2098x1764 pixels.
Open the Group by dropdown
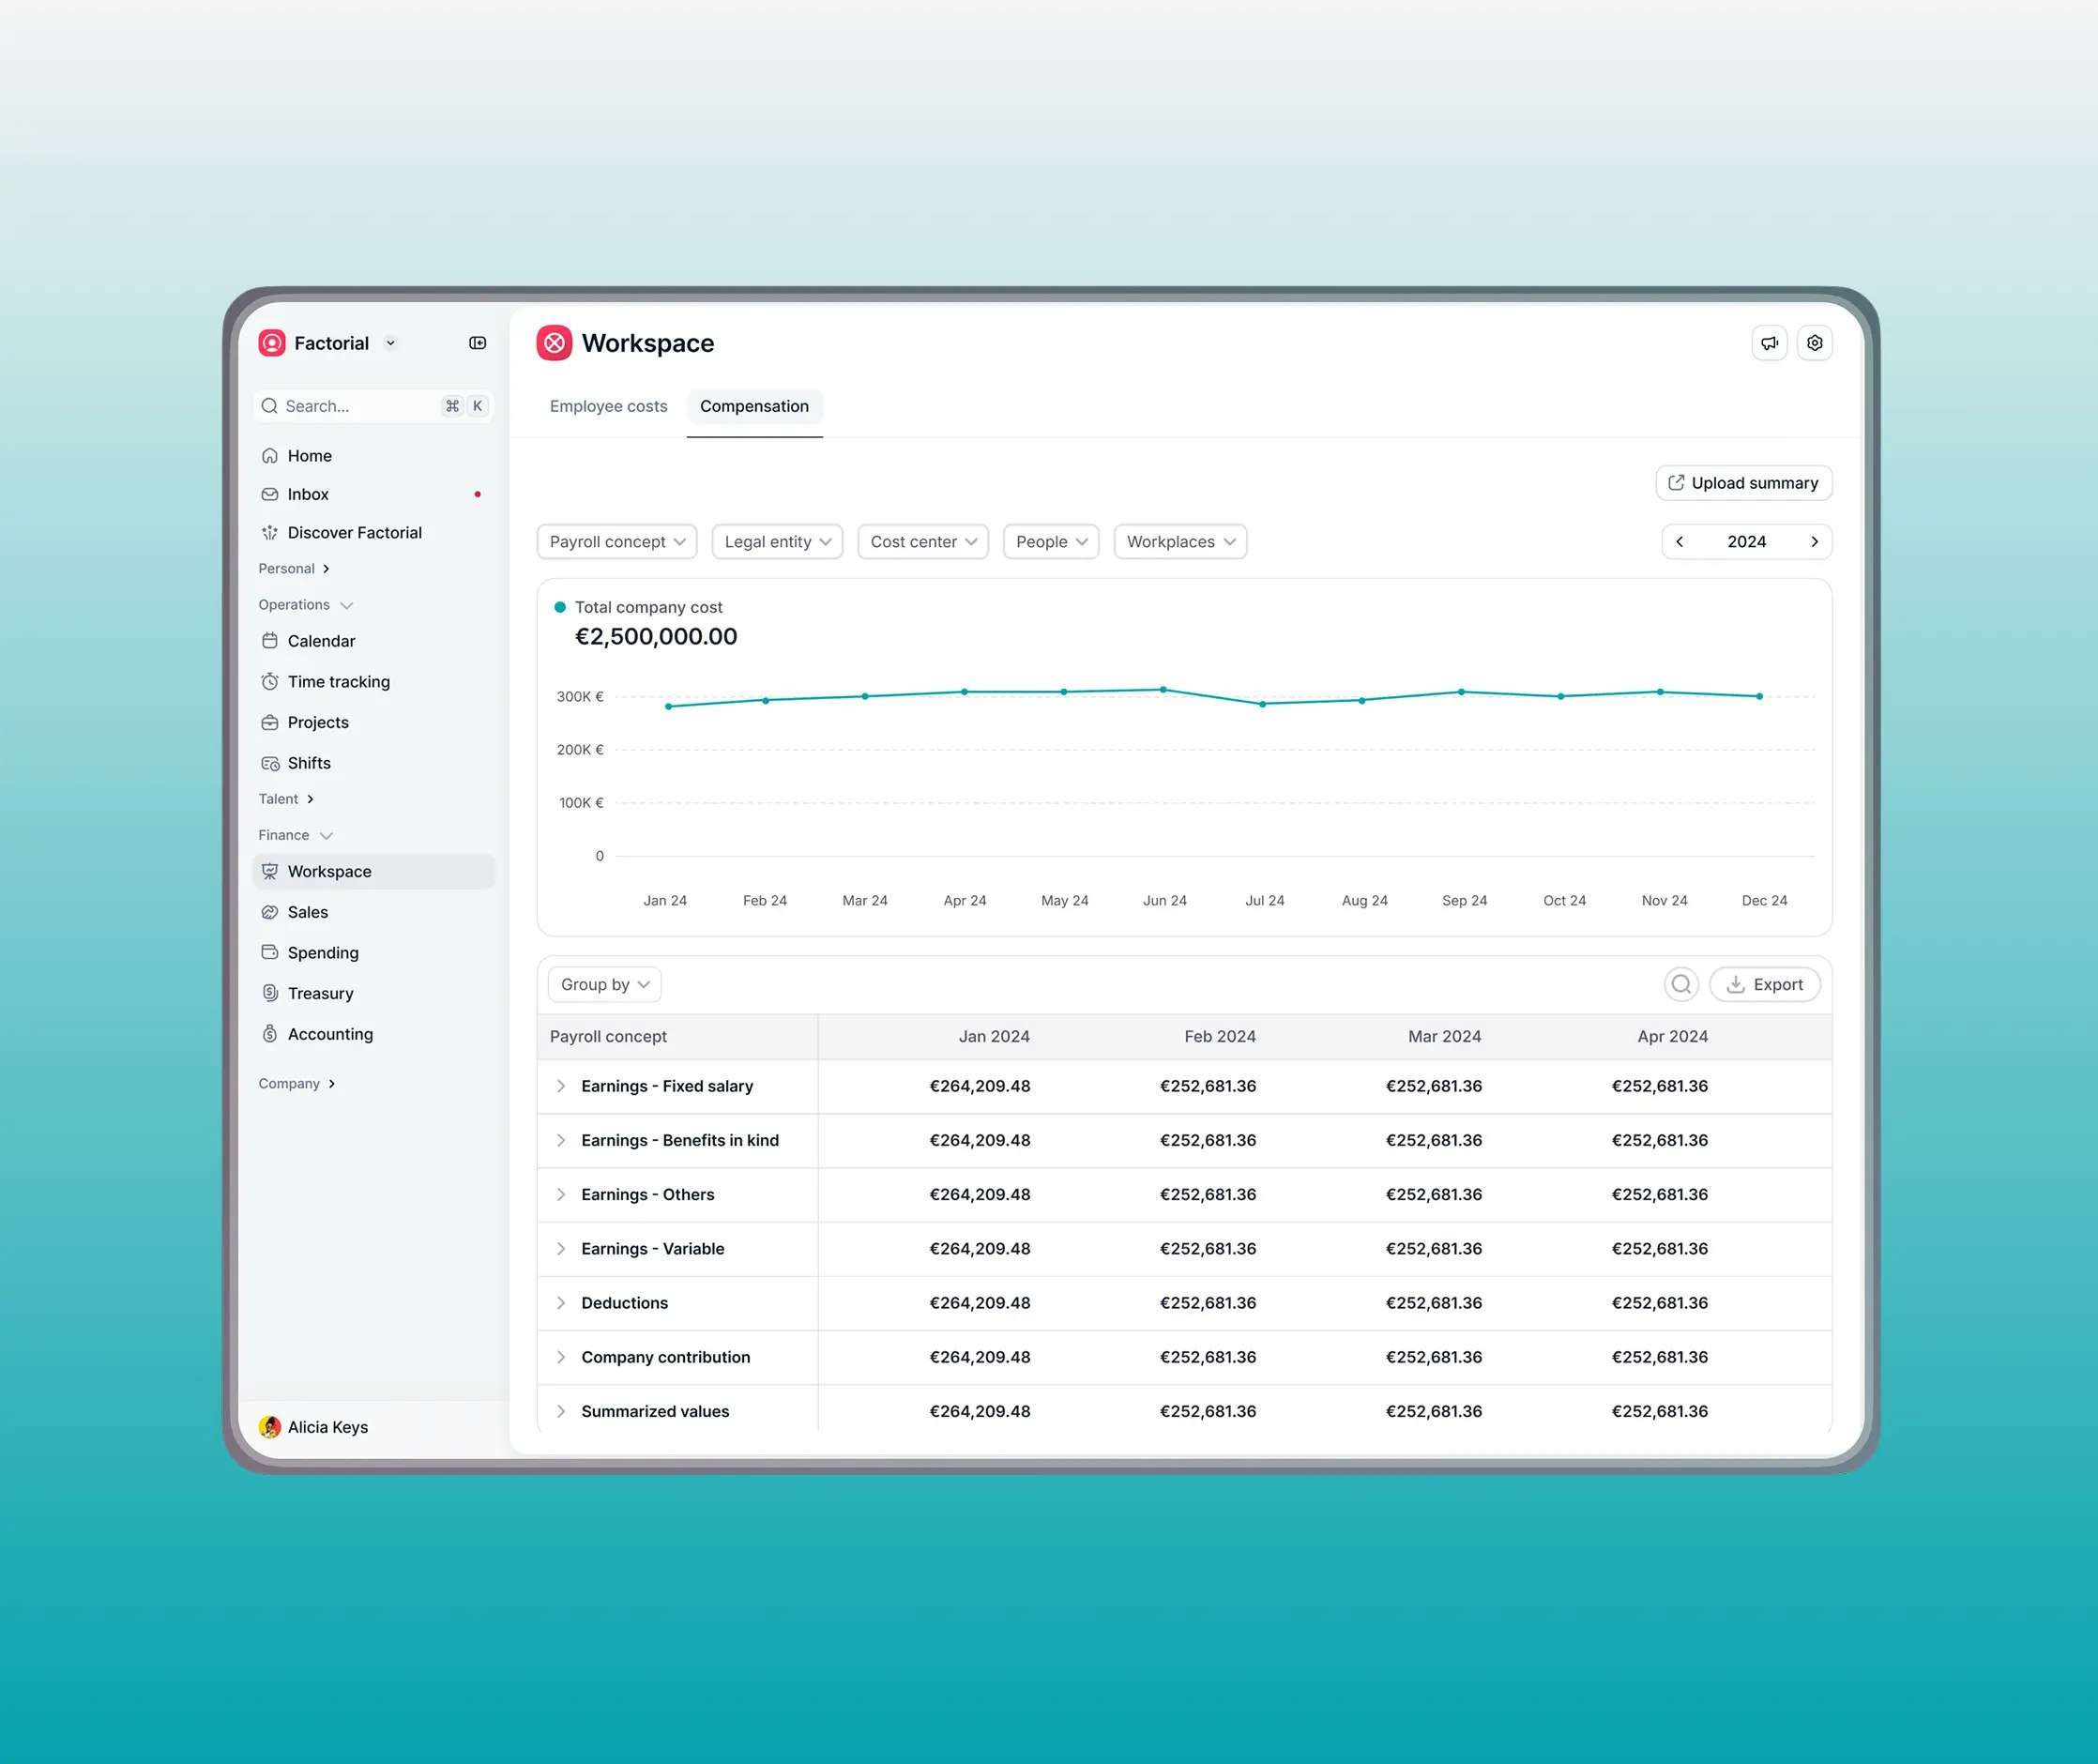604,984
